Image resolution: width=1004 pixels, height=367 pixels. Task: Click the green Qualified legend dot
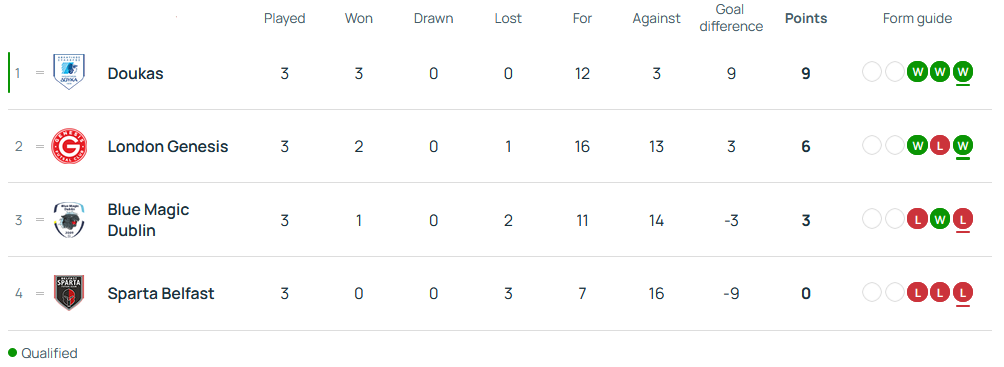pos(12,353)
